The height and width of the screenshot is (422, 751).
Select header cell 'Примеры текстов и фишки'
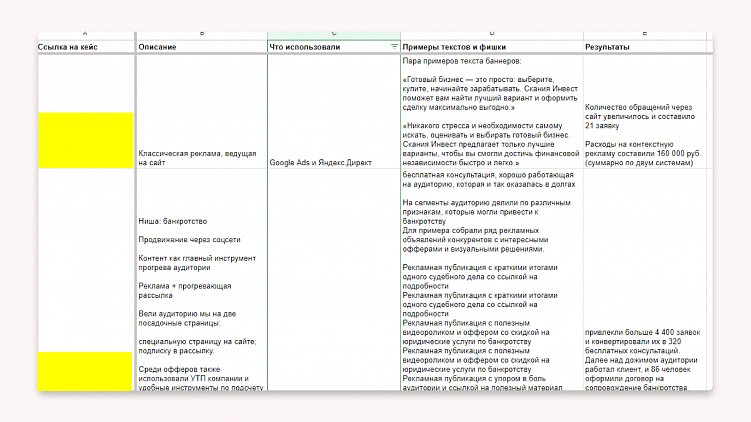(492, 47)
